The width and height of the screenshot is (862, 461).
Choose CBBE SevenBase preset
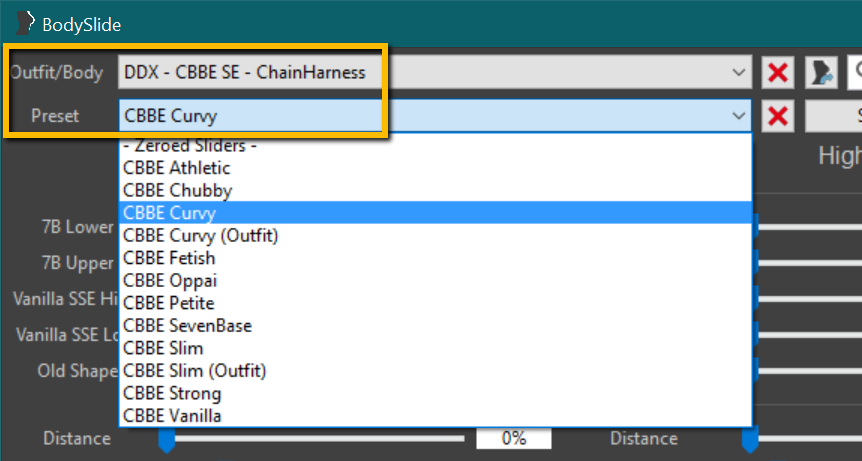435,325
